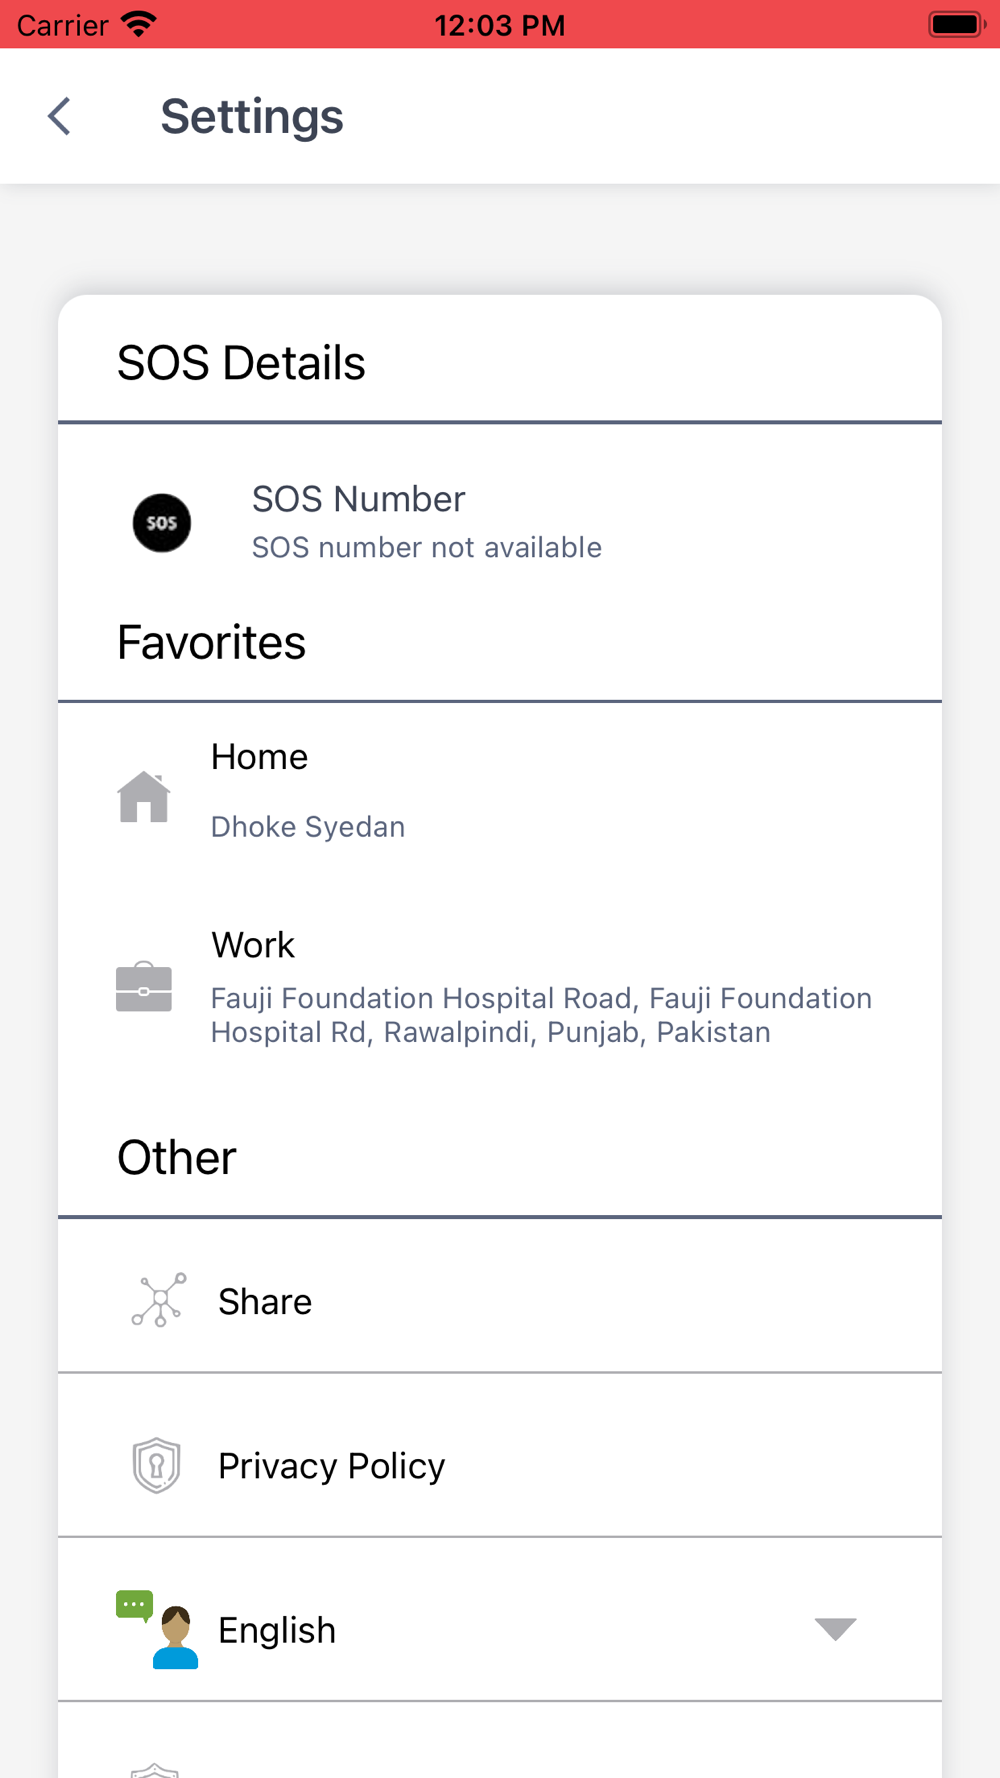
Task: Open the English language selector
Action: [x=500, y=1620]
